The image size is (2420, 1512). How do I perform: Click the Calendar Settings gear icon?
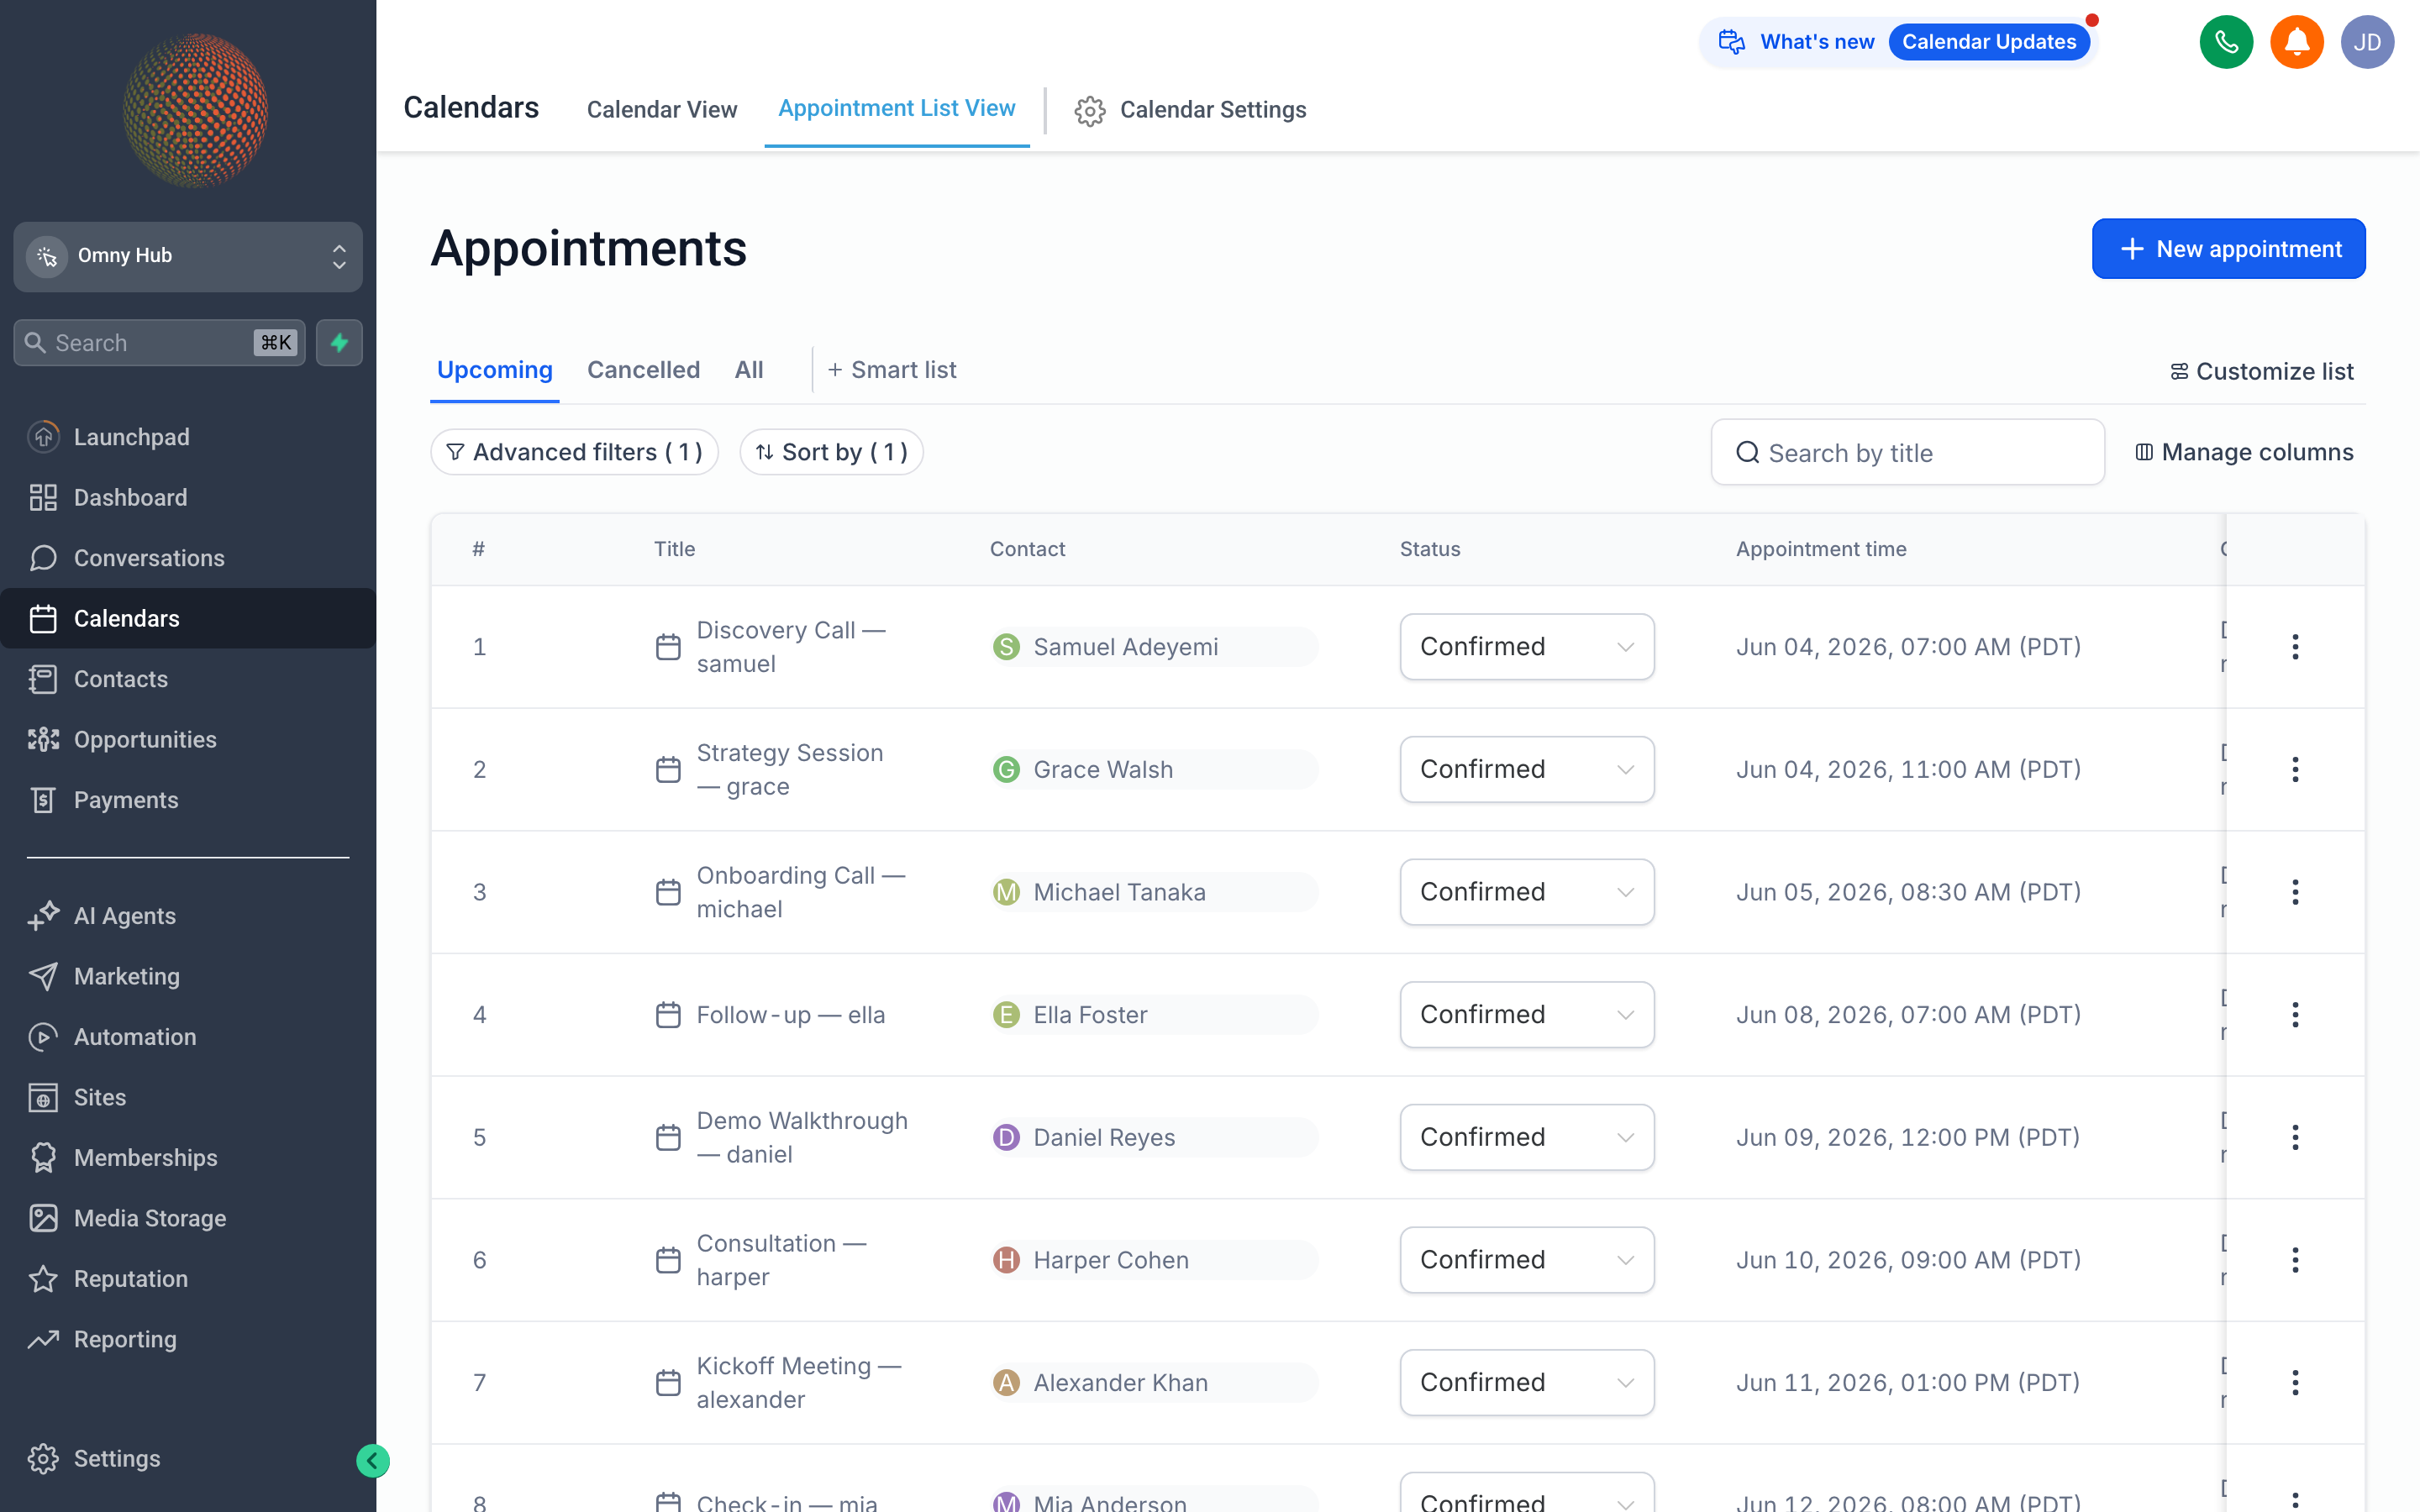point(1090,110)
